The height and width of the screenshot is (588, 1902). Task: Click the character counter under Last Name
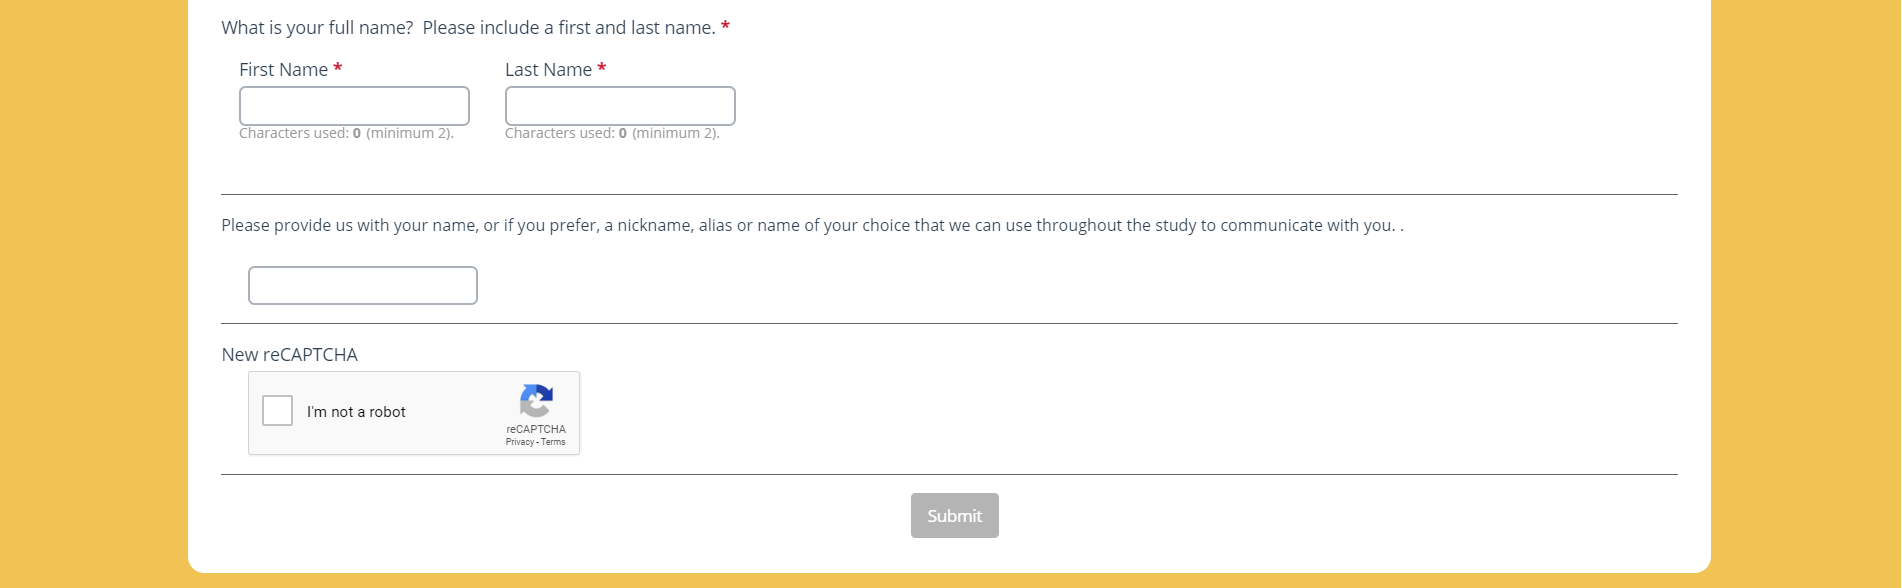[x=612, y=134]
